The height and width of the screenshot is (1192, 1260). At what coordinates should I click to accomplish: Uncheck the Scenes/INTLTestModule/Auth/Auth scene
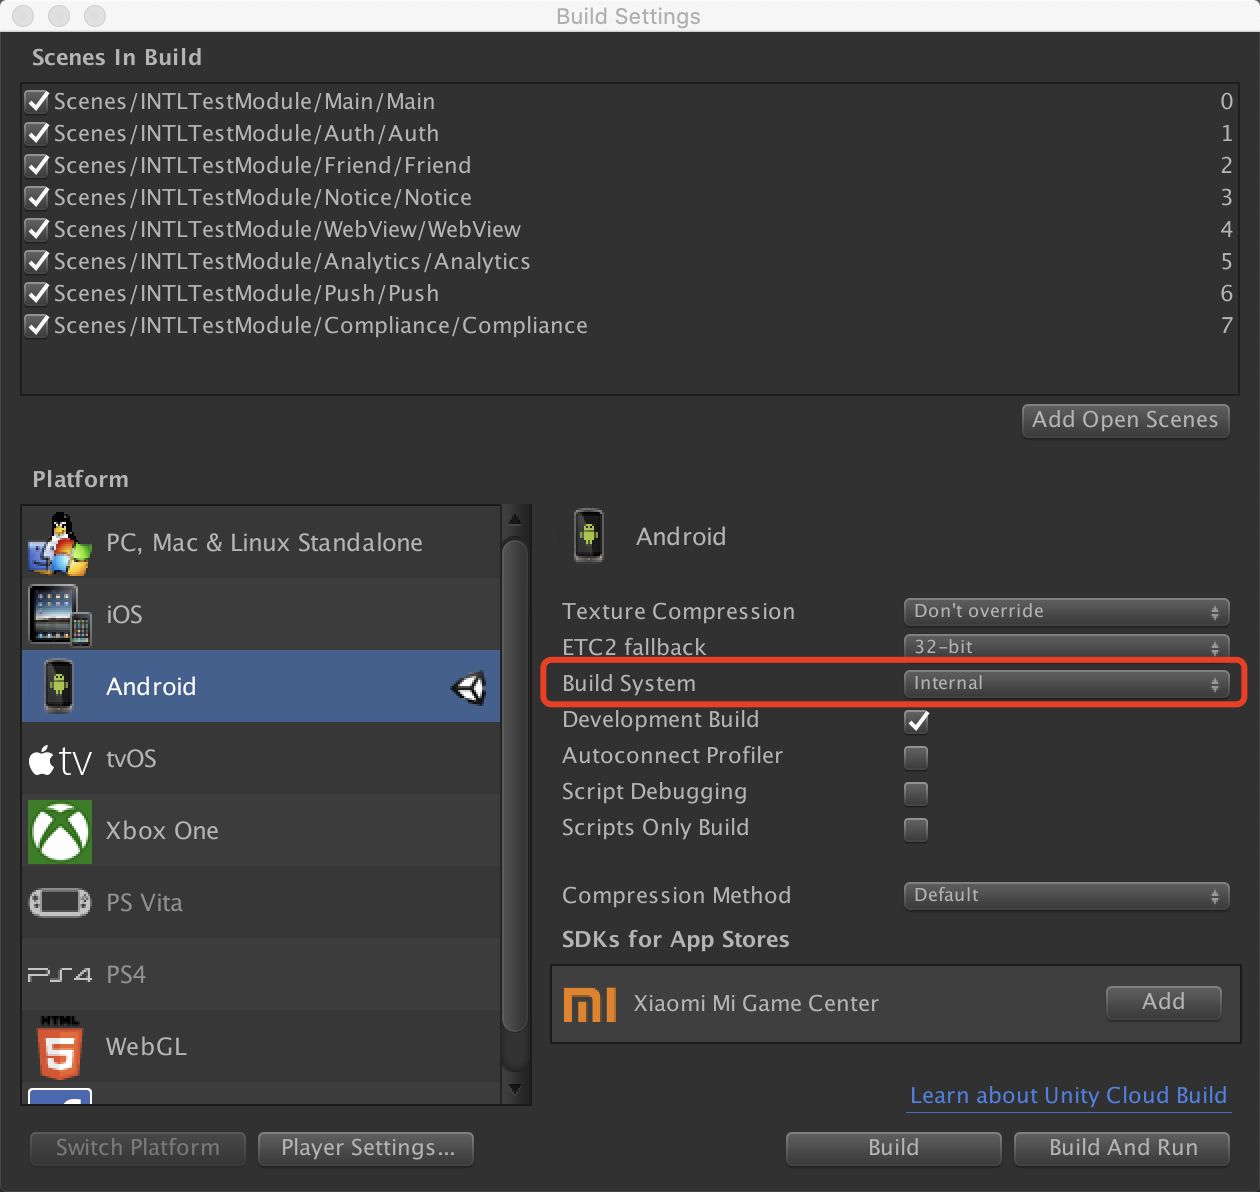pyautogui.click(x=37, y=134)
